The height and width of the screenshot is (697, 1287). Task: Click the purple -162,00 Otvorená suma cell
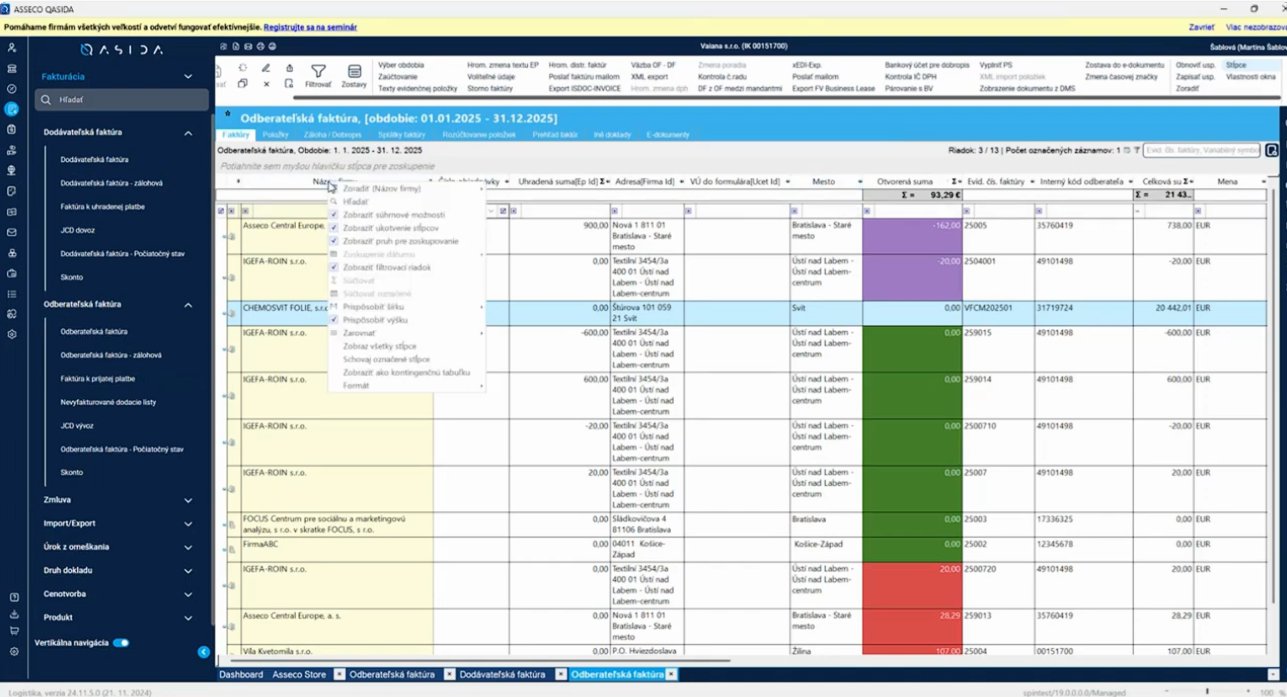point(912,236)
